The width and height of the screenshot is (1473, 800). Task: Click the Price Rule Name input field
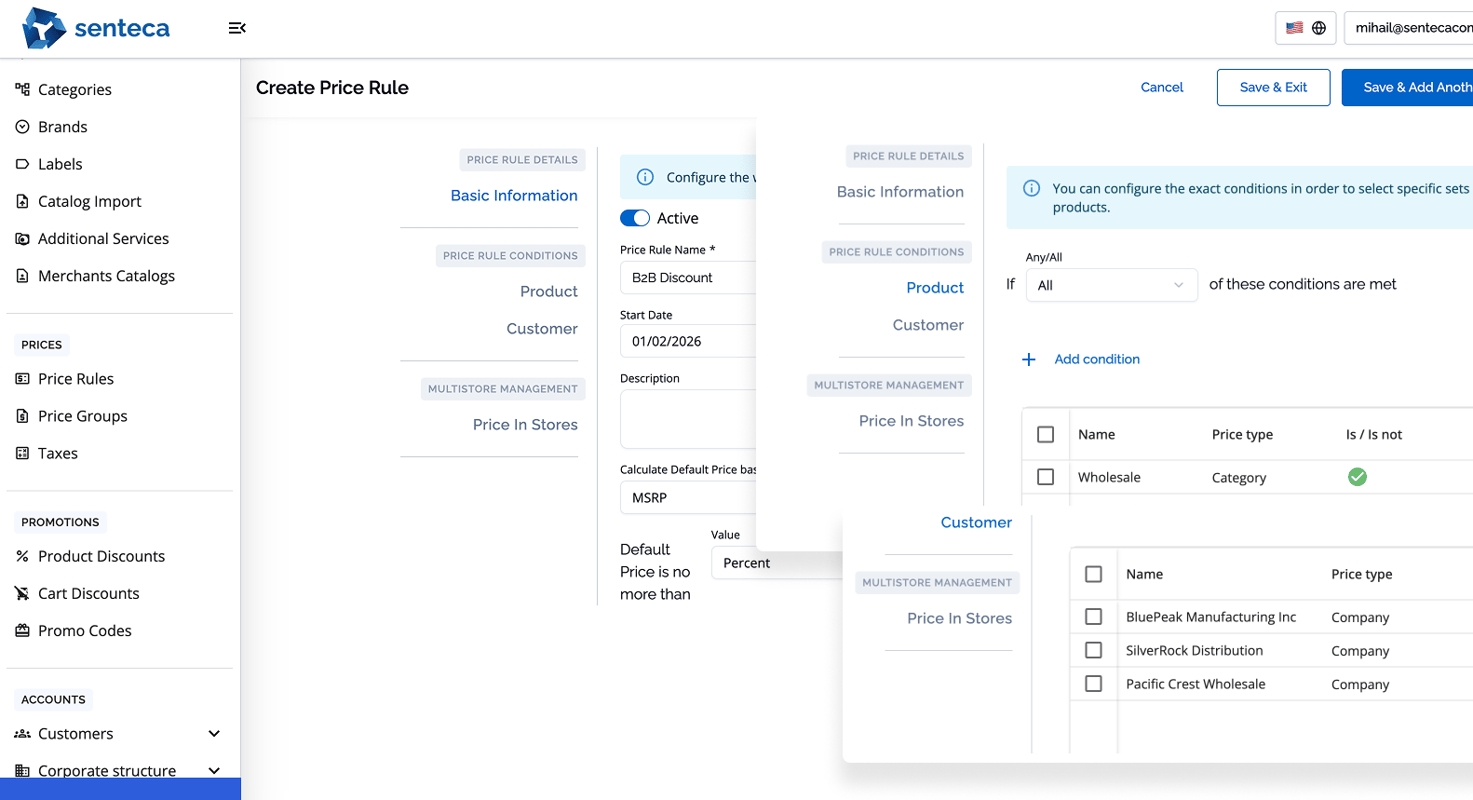coord(690,277)
